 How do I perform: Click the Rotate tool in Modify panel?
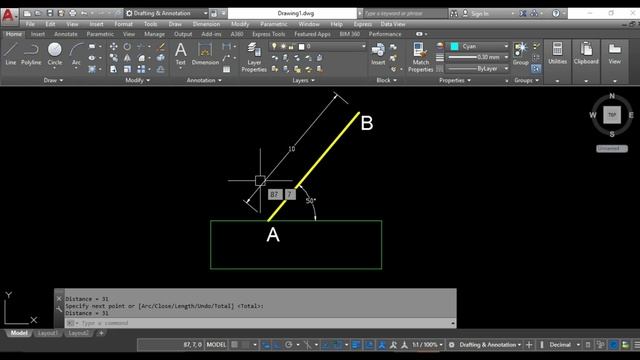click(127, 47)
